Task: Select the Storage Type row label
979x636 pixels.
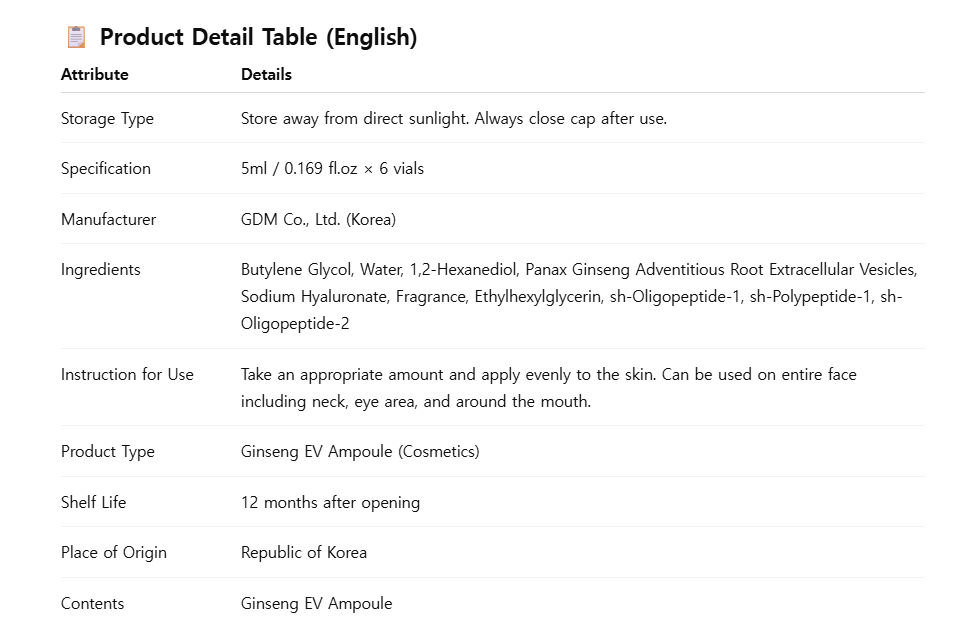Action: tap(107, 119)
